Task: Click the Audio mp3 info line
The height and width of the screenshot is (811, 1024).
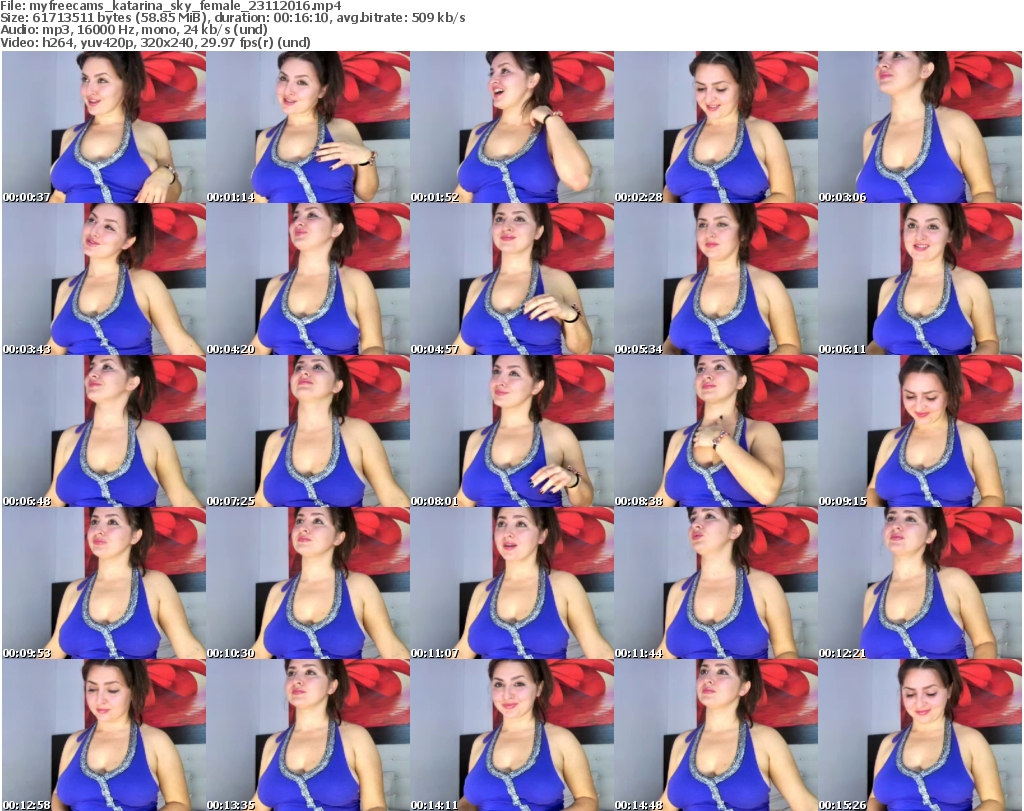Action: point(134,30)
